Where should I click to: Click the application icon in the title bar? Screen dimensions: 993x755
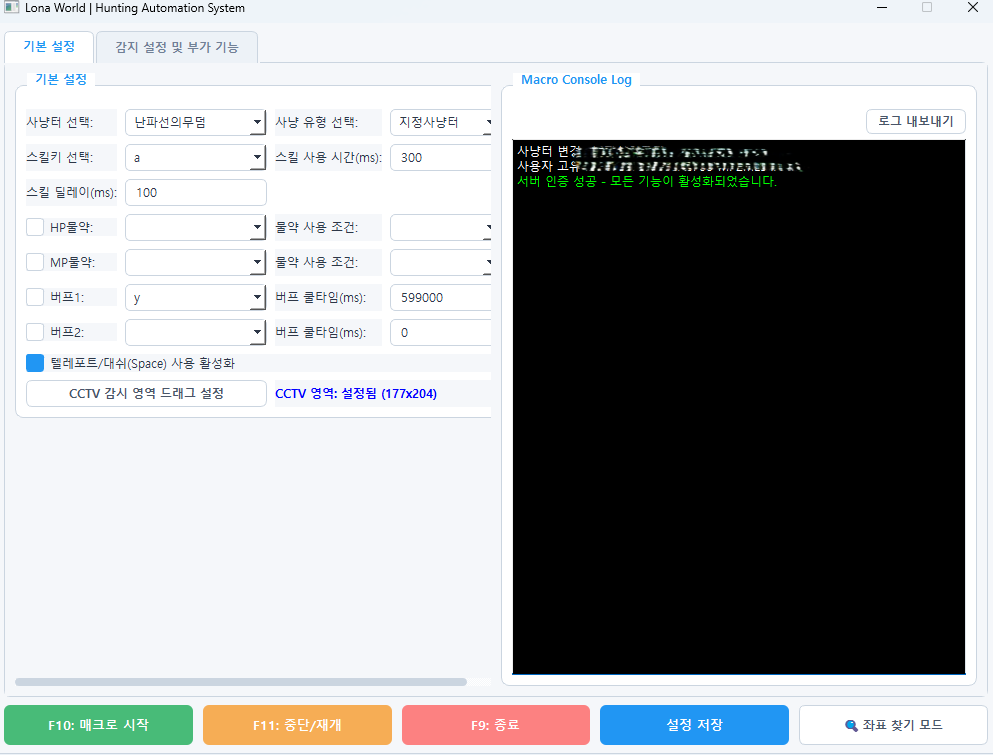[14, 8]
